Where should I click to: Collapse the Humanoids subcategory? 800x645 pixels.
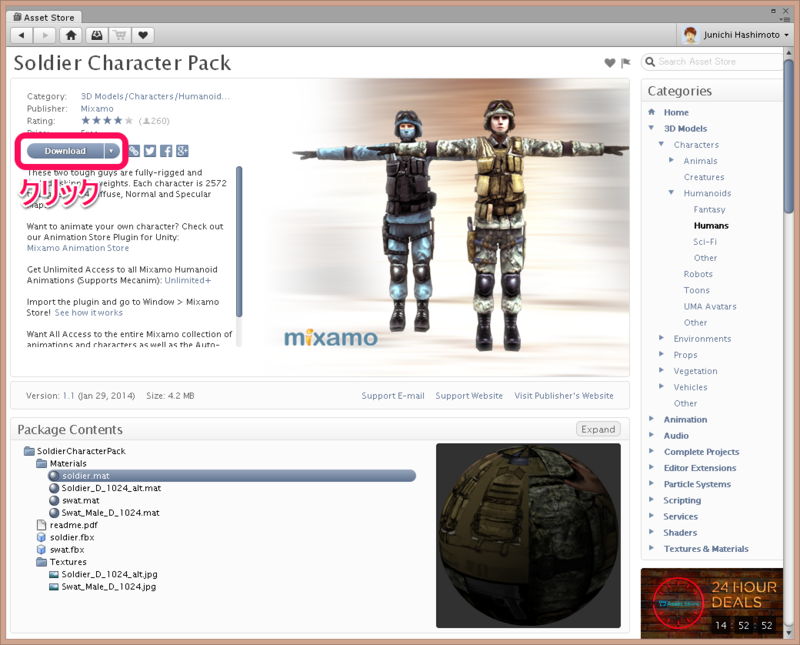(x=671, y=193)
